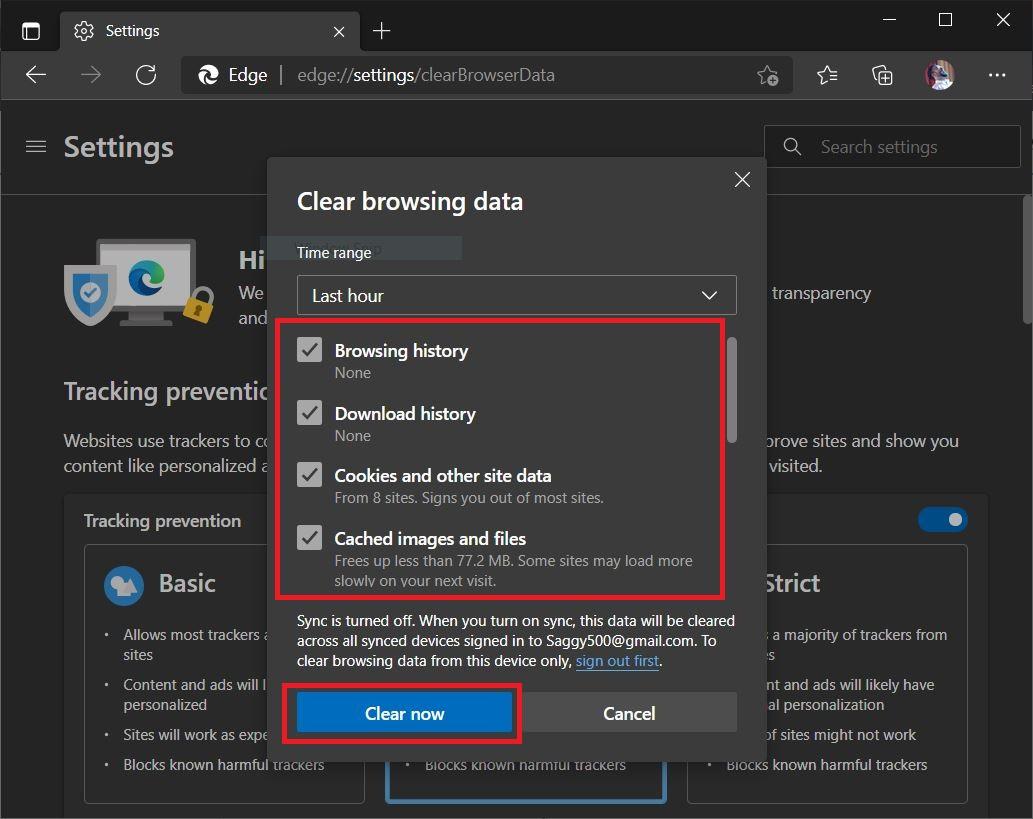Open the Settings hamburger menu
The image size is (1033, 819).
click(x=36, y=147)
